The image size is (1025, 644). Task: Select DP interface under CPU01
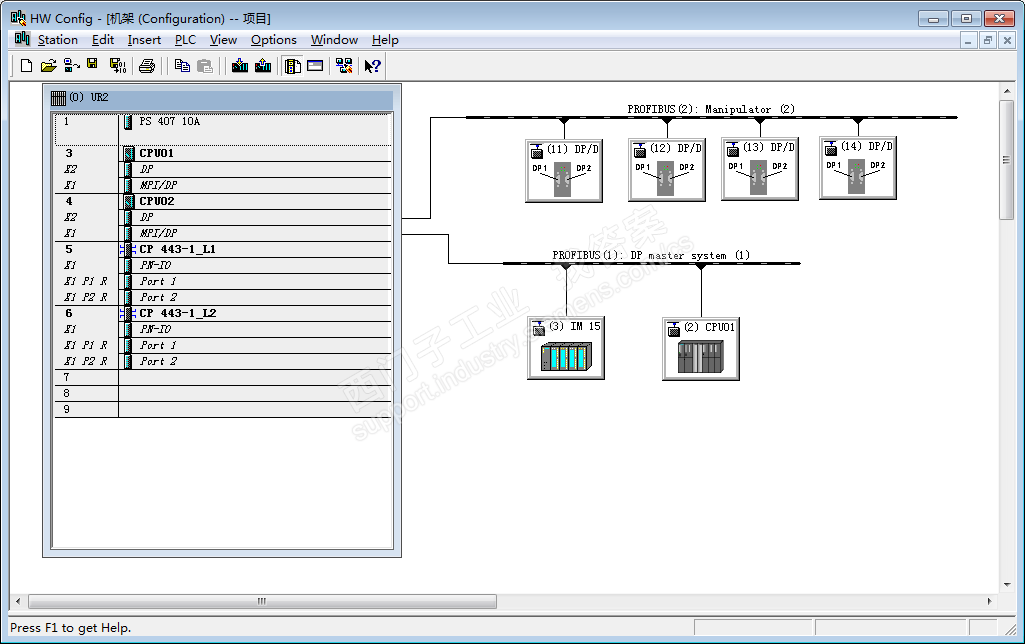223,169
